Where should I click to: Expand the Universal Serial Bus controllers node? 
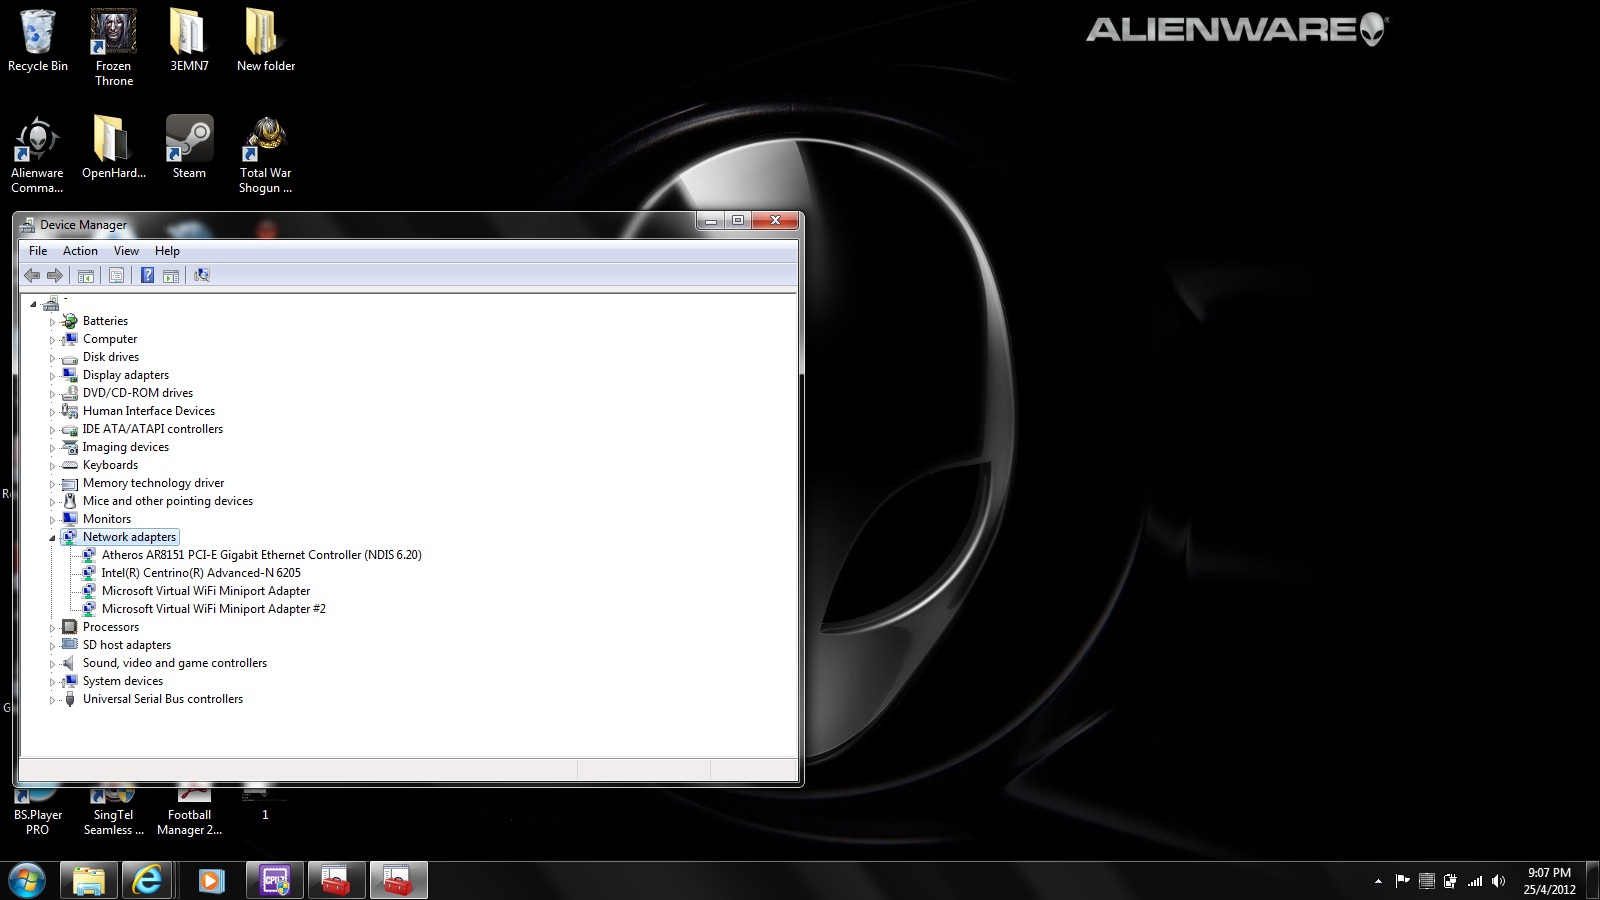point(52,700)
